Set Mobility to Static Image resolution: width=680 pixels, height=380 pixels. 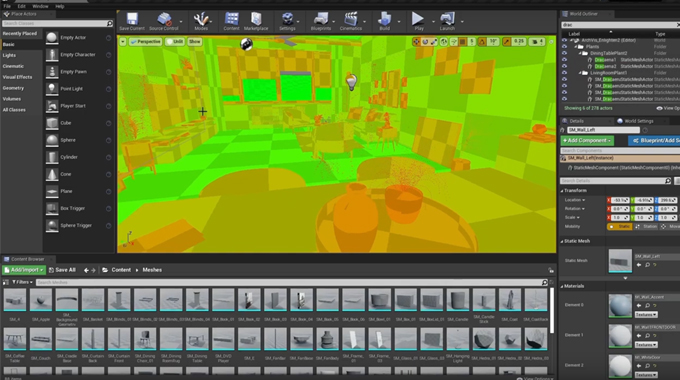(x=620, y=226)
